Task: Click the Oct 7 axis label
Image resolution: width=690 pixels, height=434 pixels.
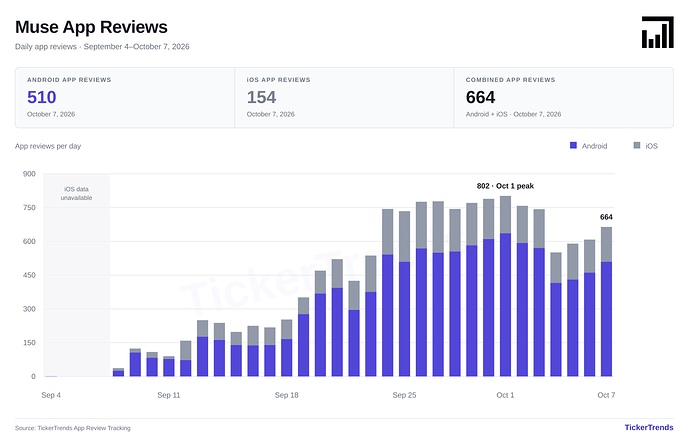Action: [606, 395]
